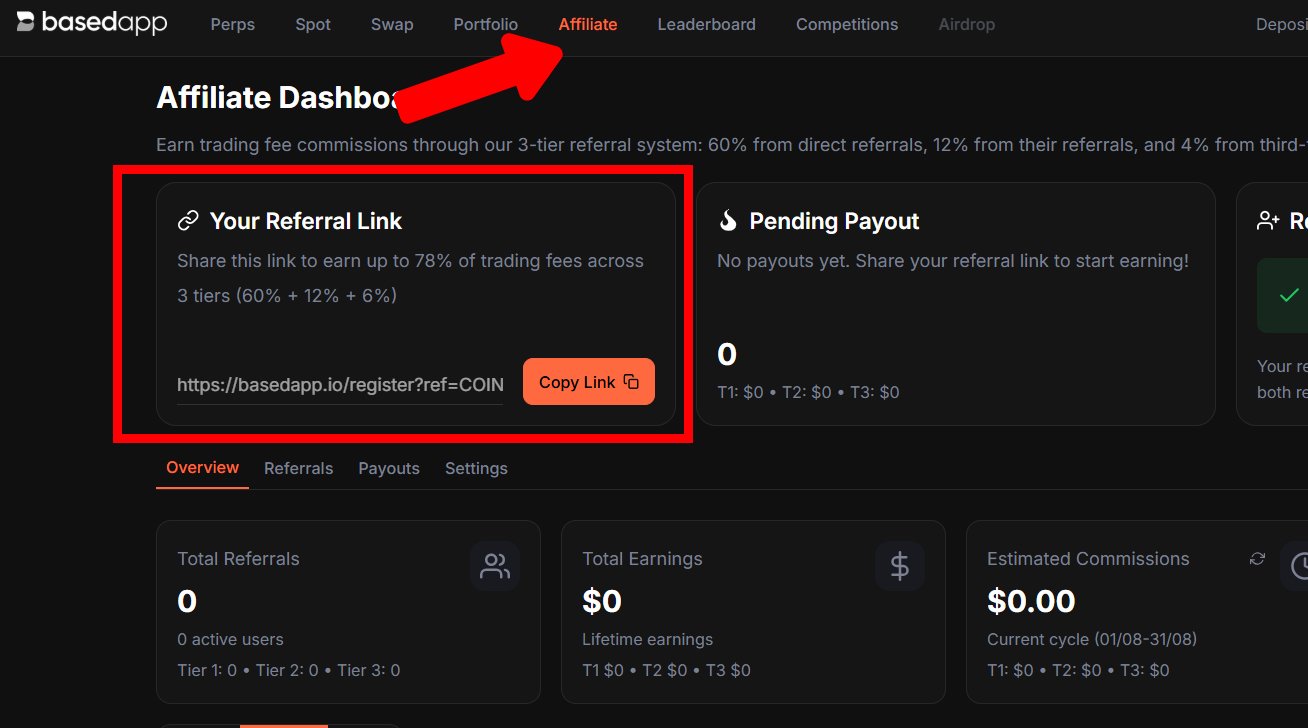
Task: Click the referral link URL field
Action: [340, 385]
